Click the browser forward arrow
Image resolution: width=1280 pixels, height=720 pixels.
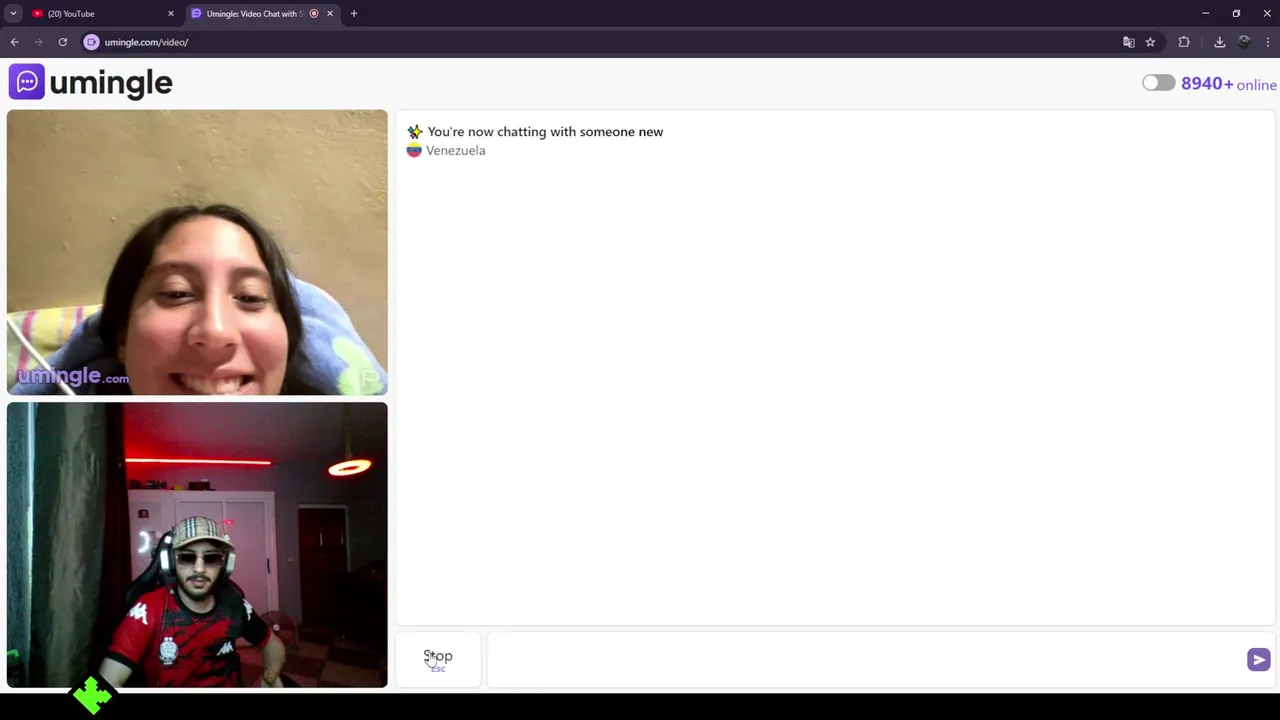pyautogui.click(x=38, y=42)
